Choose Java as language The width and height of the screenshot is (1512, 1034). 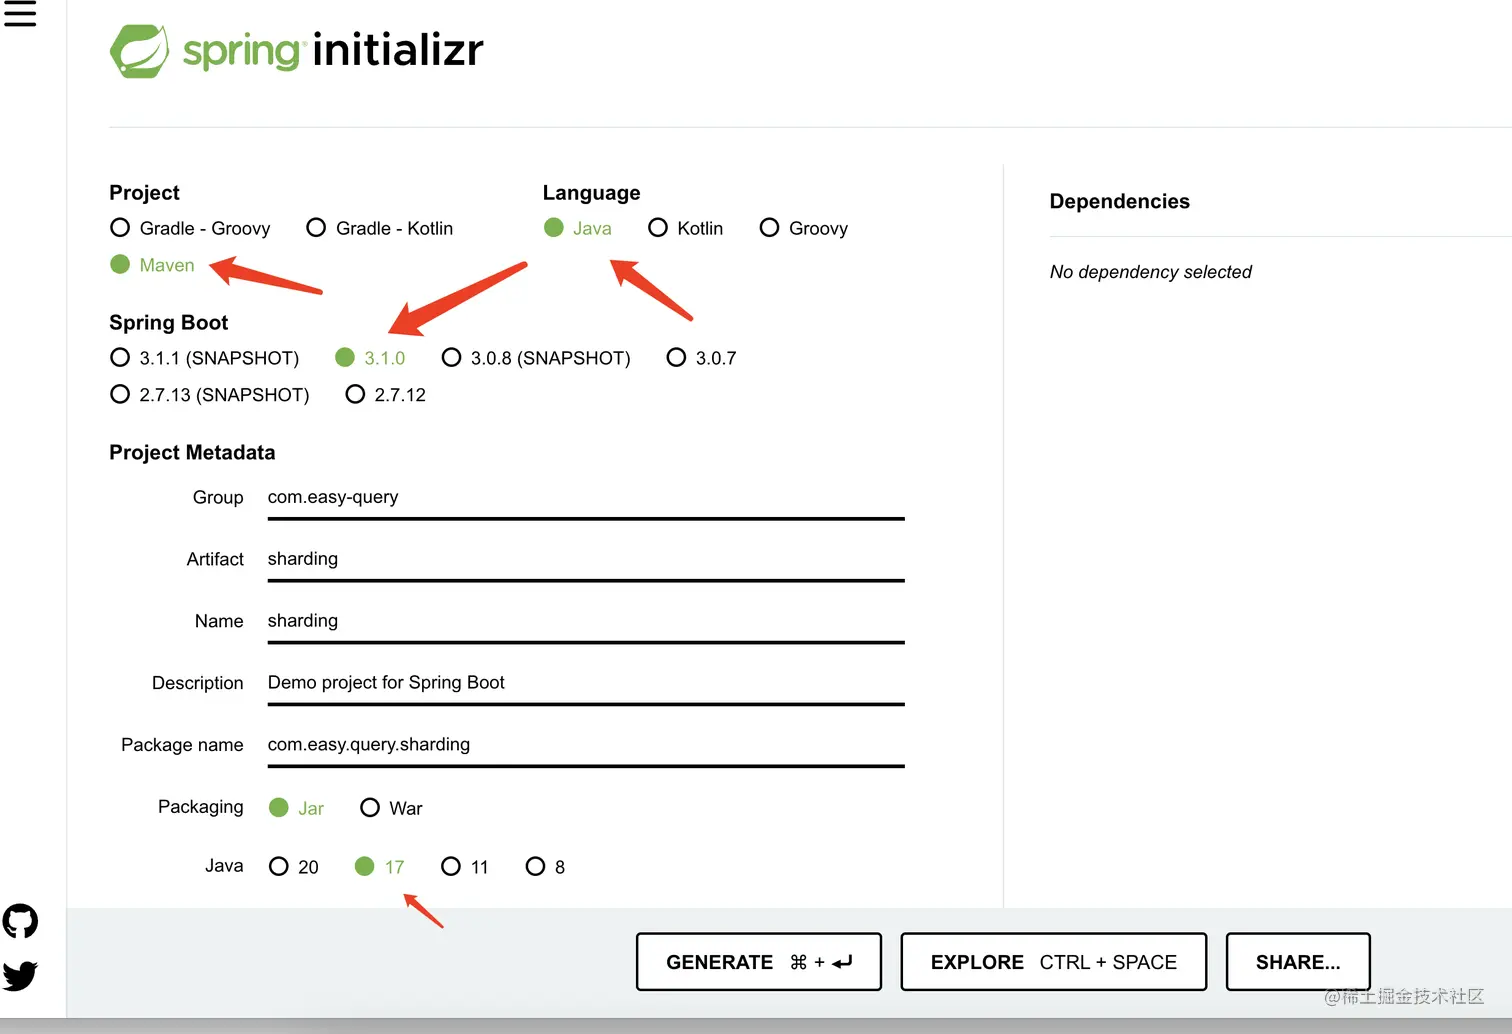tap(577, 228)
